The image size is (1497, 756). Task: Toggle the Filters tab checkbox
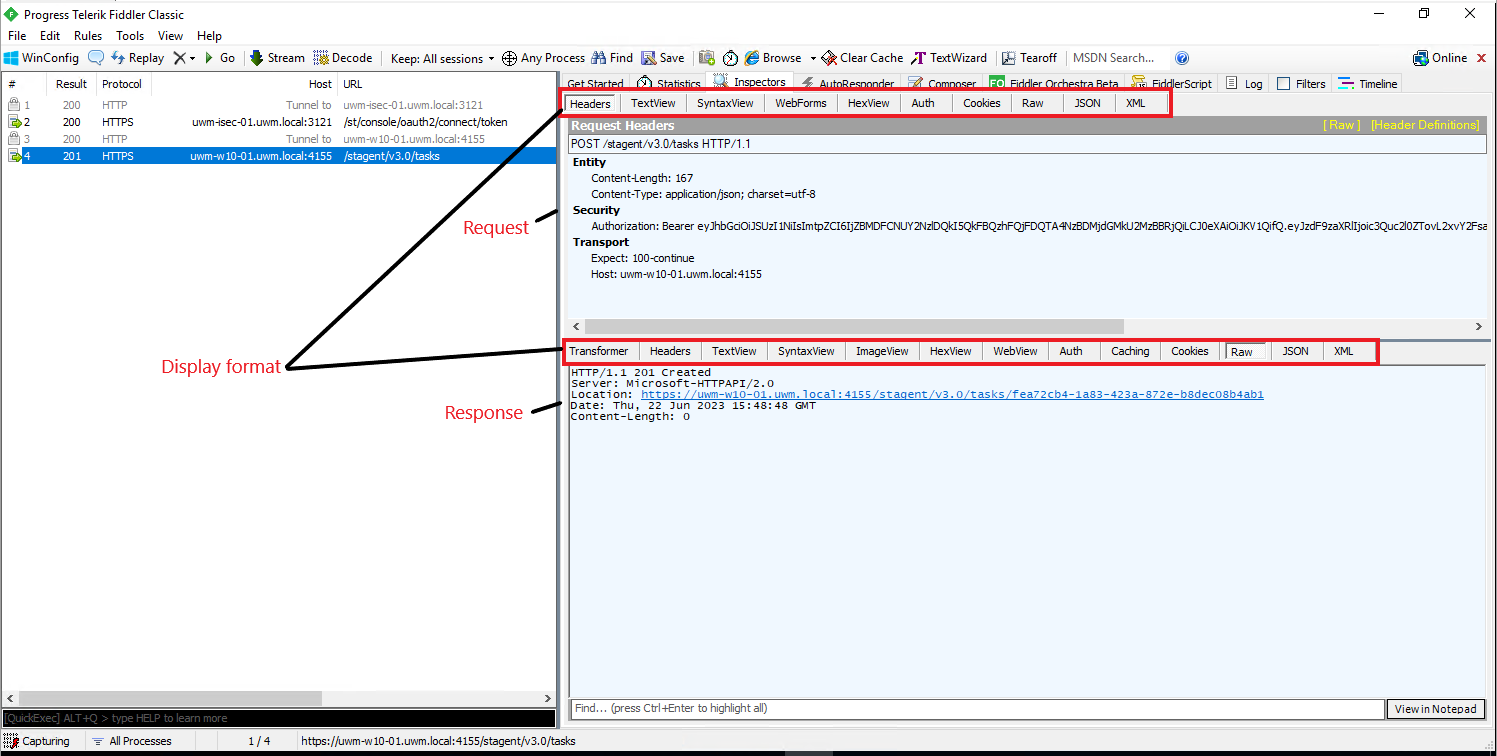point(1284,84)
